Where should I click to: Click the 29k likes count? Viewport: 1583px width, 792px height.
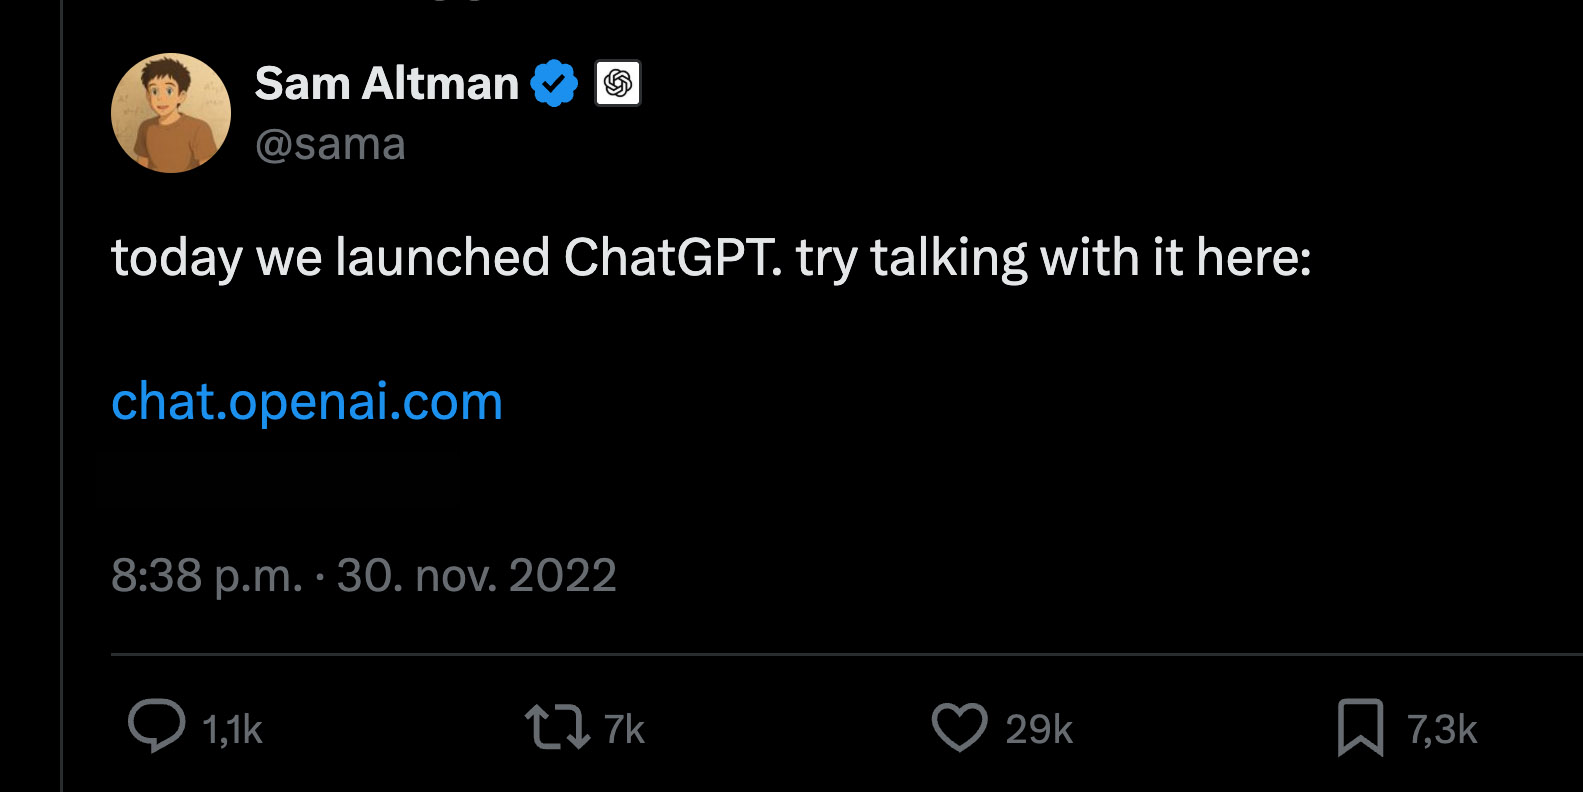pos(1039,730)
